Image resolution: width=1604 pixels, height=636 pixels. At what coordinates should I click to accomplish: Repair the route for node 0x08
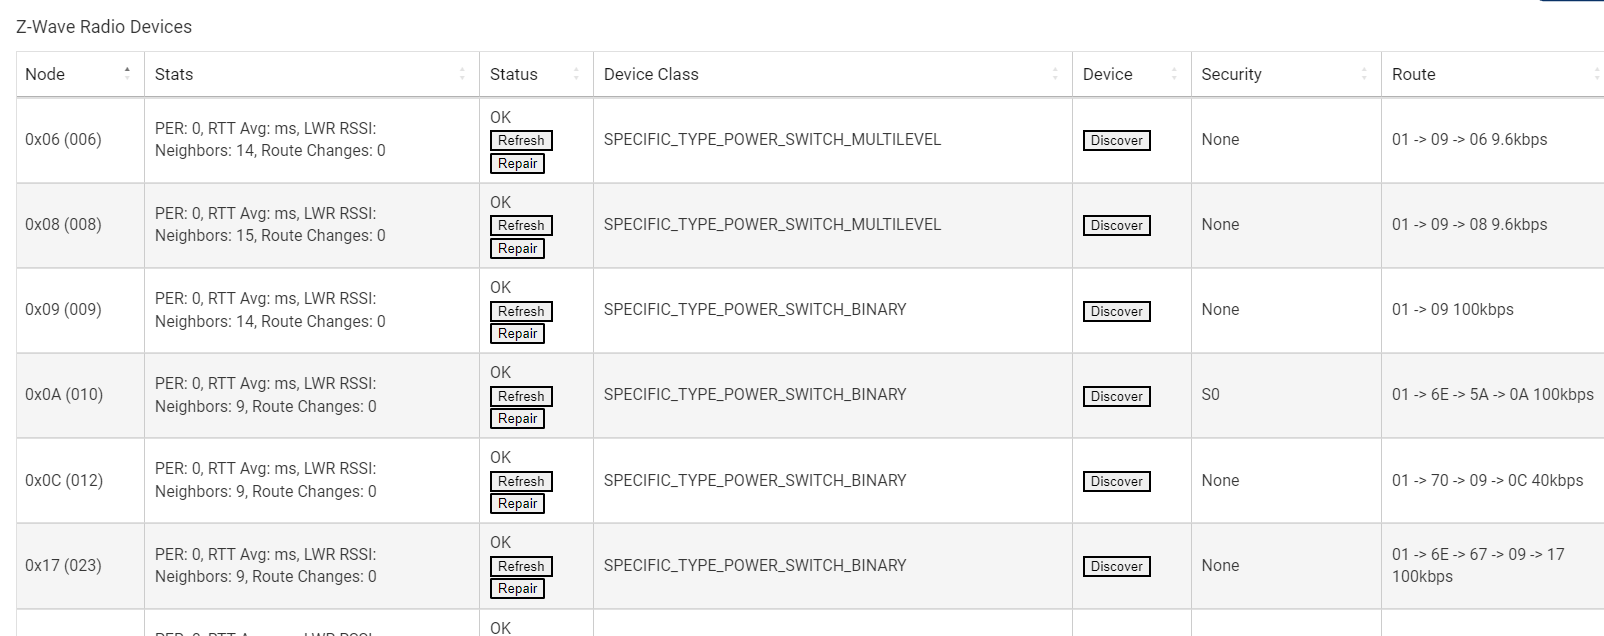[x=517, y=248]
